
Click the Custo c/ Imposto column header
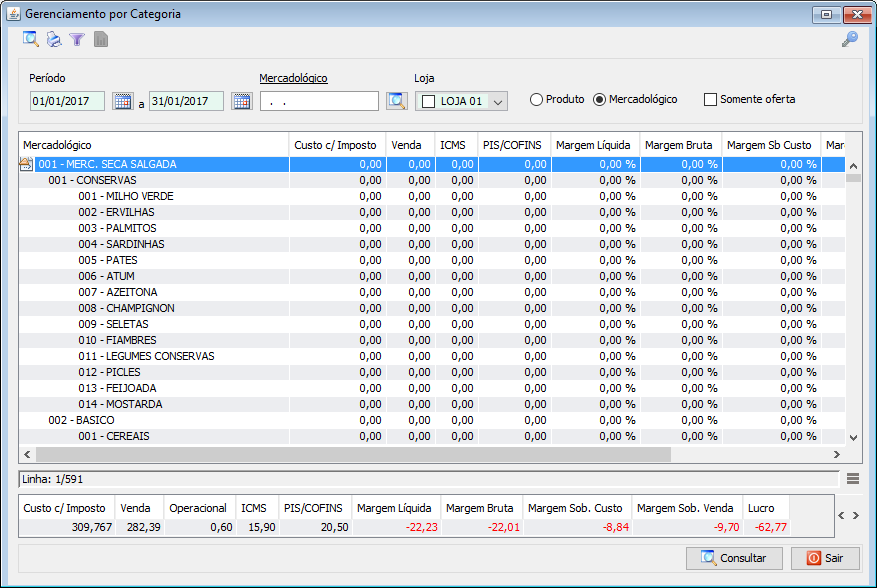point(336,145)
